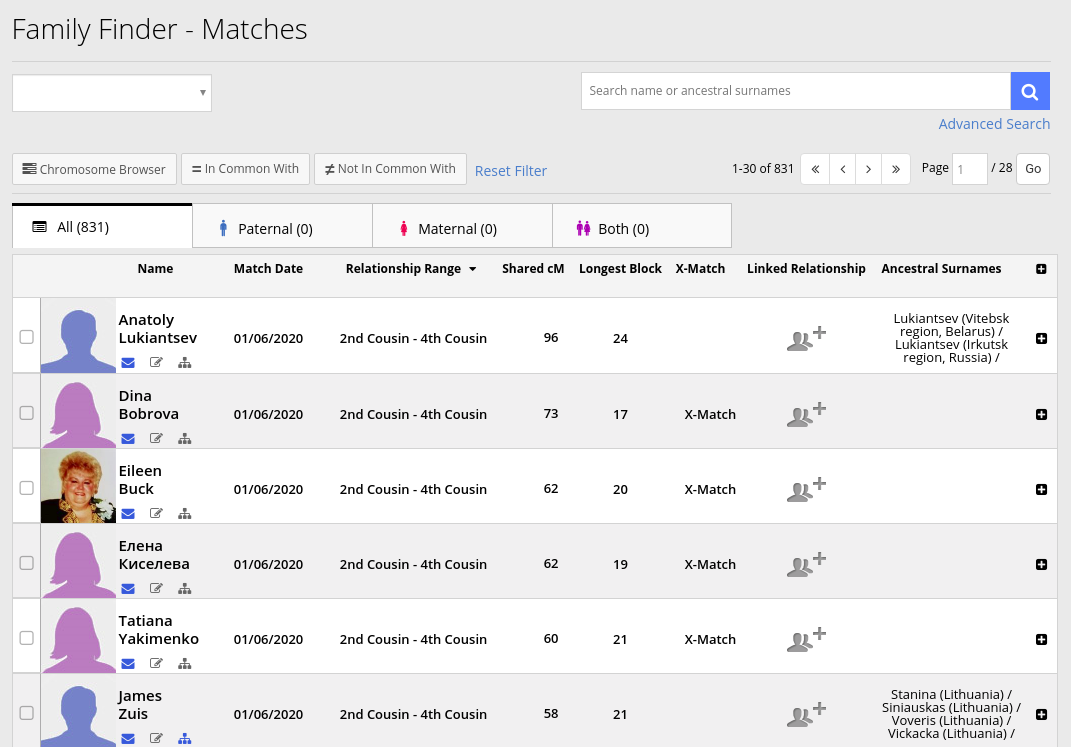Select Dina Bobrova's row checkbox
This screenshot has width=1071, height=747.
click(27, 412)
